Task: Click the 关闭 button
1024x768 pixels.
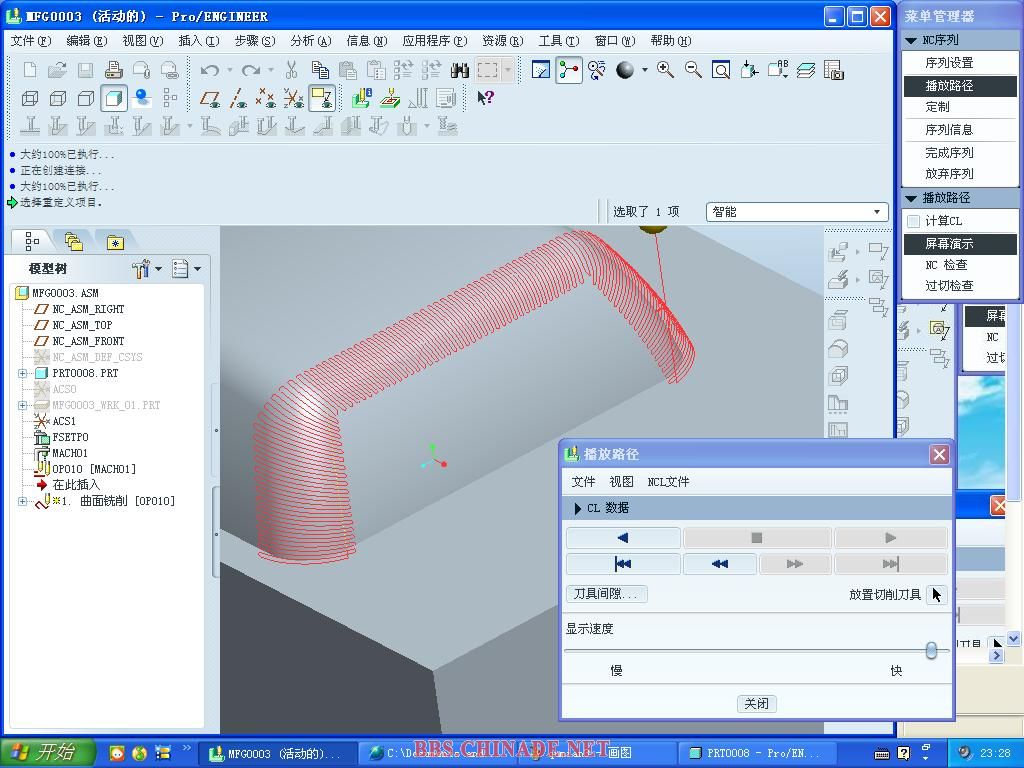Action: [x=756, y=704]
